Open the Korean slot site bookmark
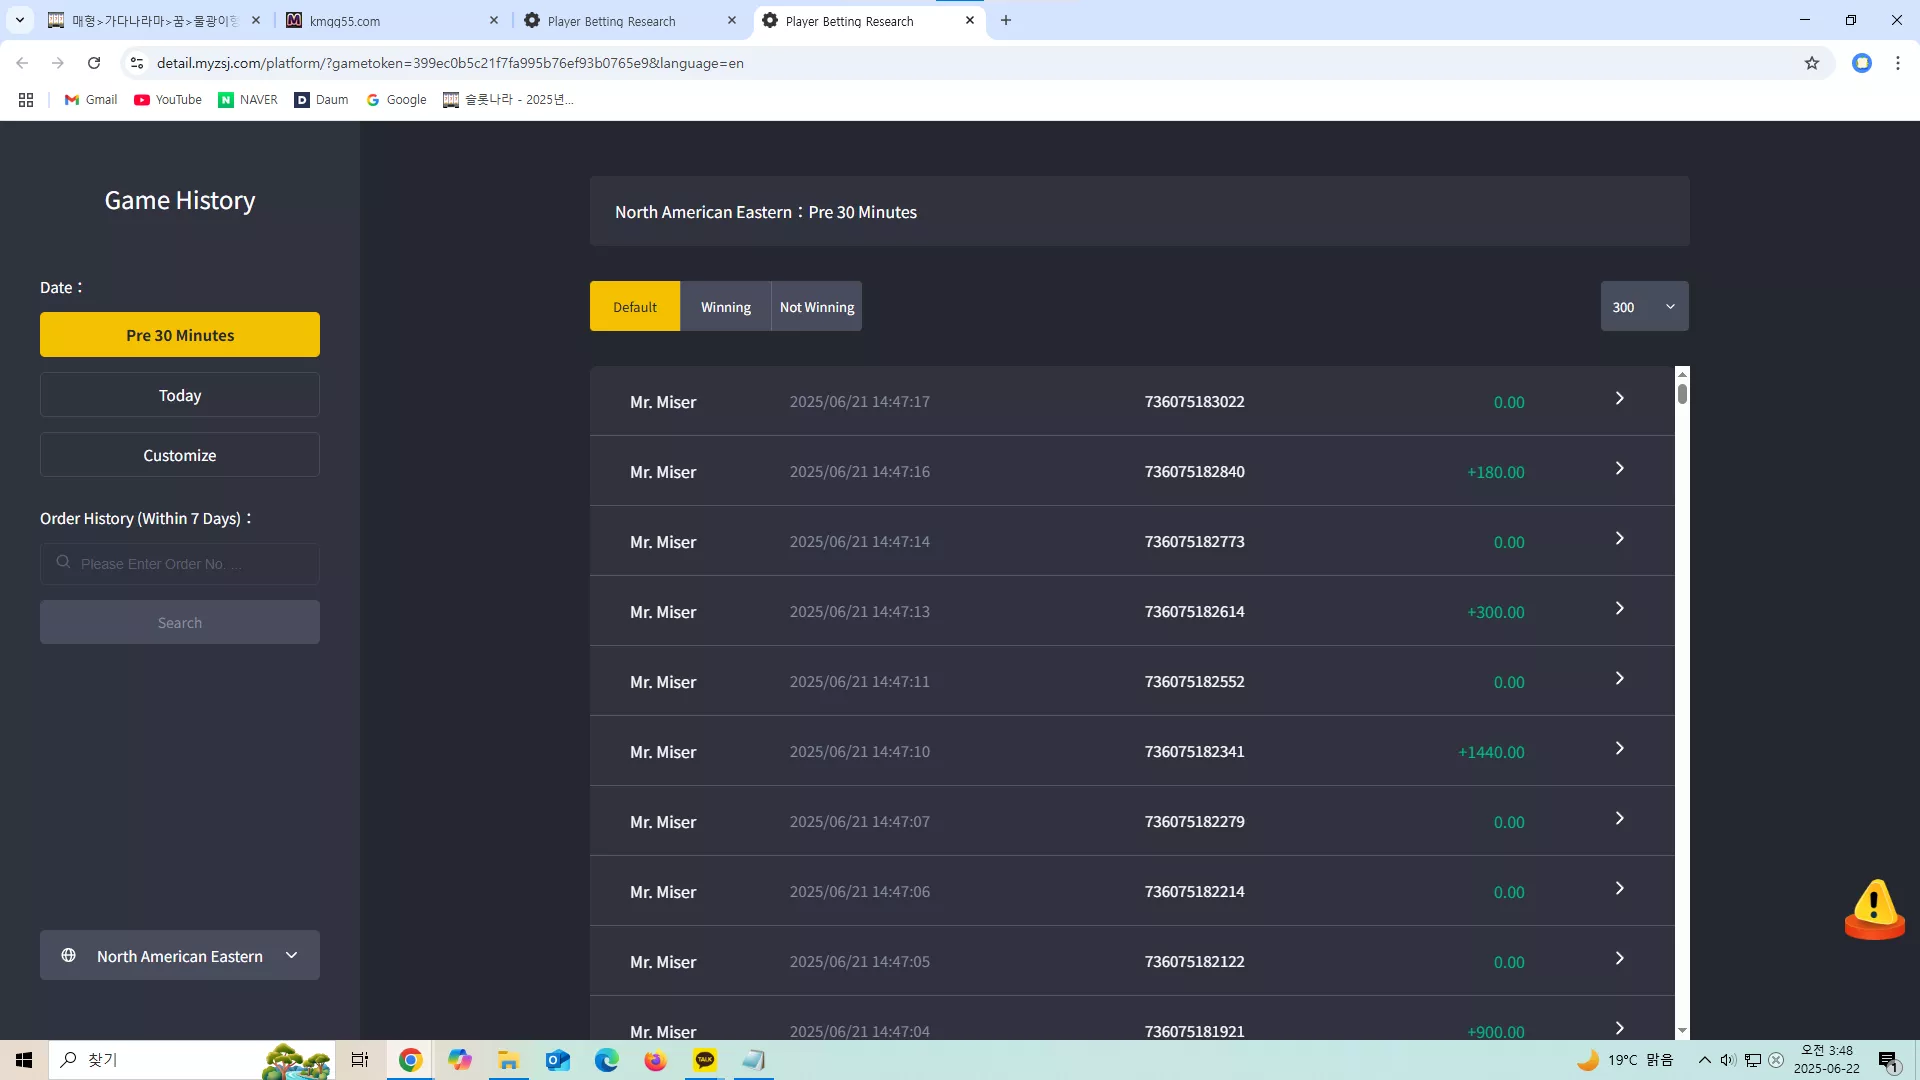 pyautogui.click(x=508, y=100)
